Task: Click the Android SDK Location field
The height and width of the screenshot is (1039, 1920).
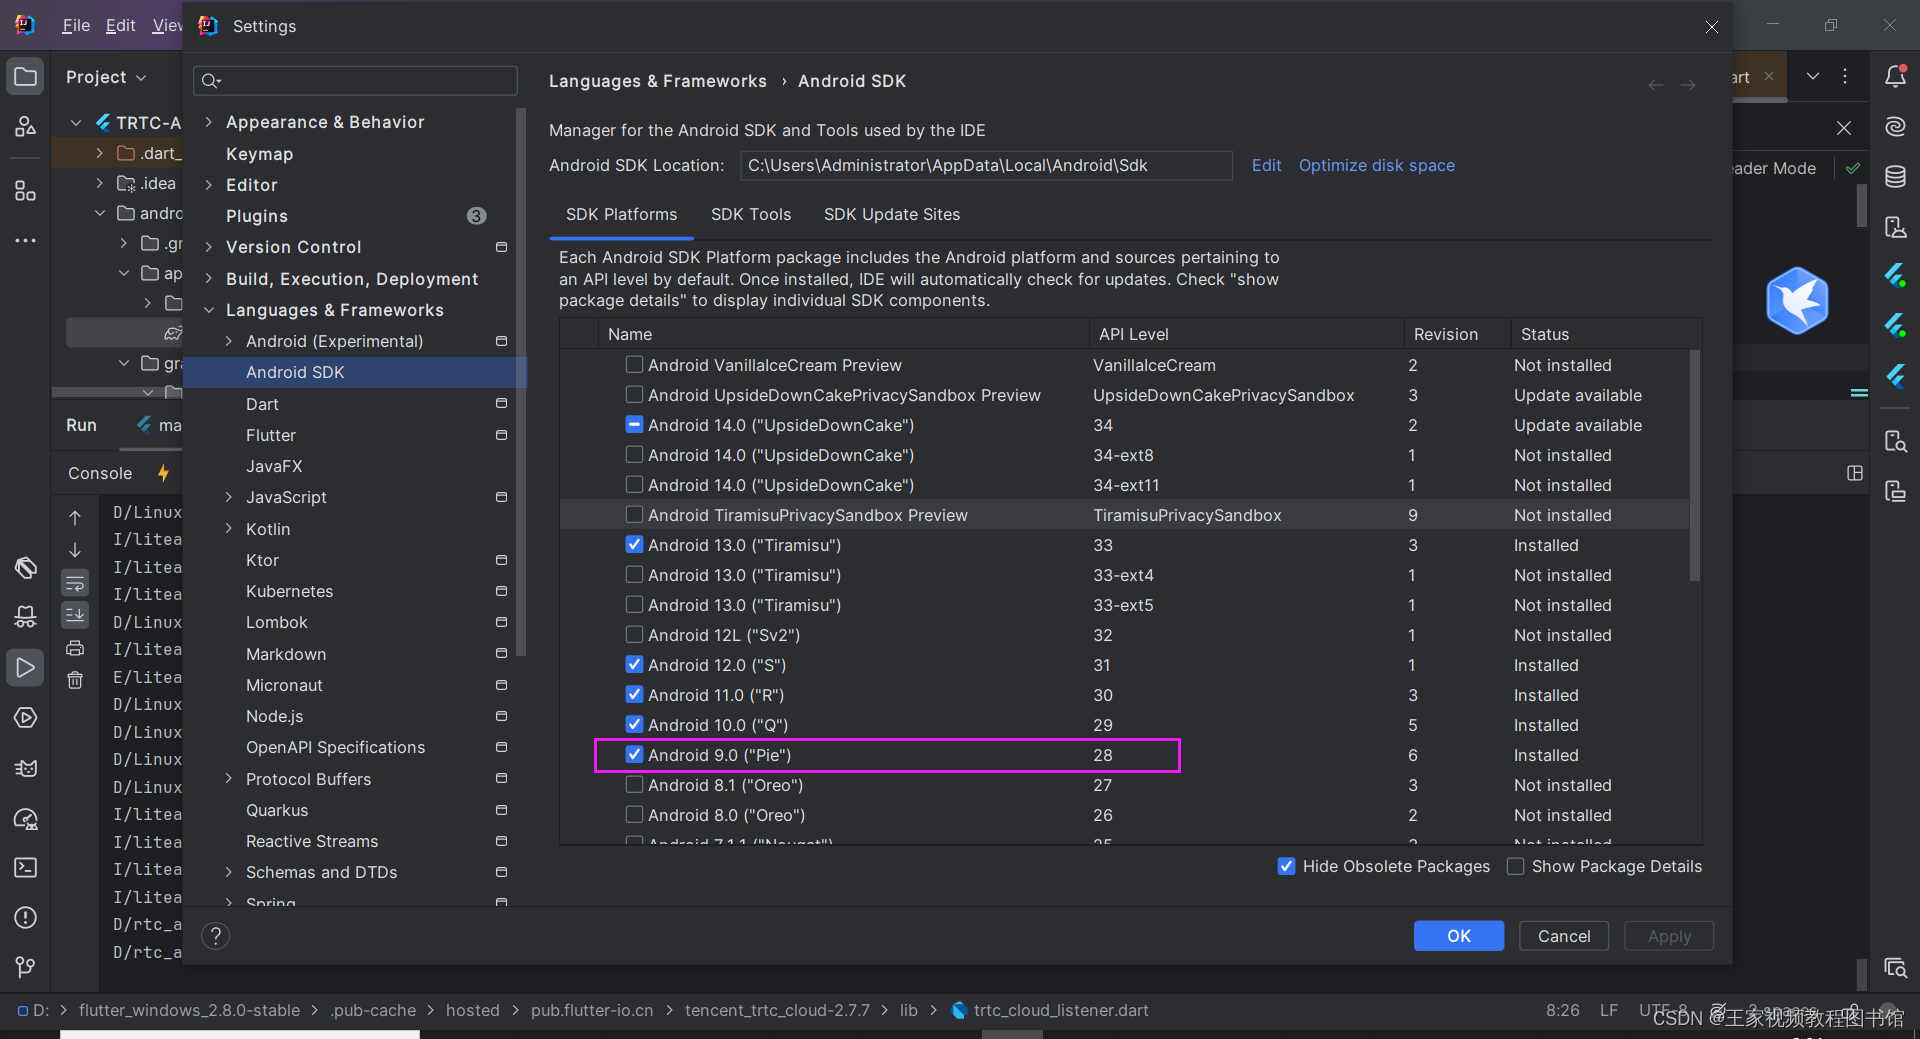Action: tap(985, 165)
